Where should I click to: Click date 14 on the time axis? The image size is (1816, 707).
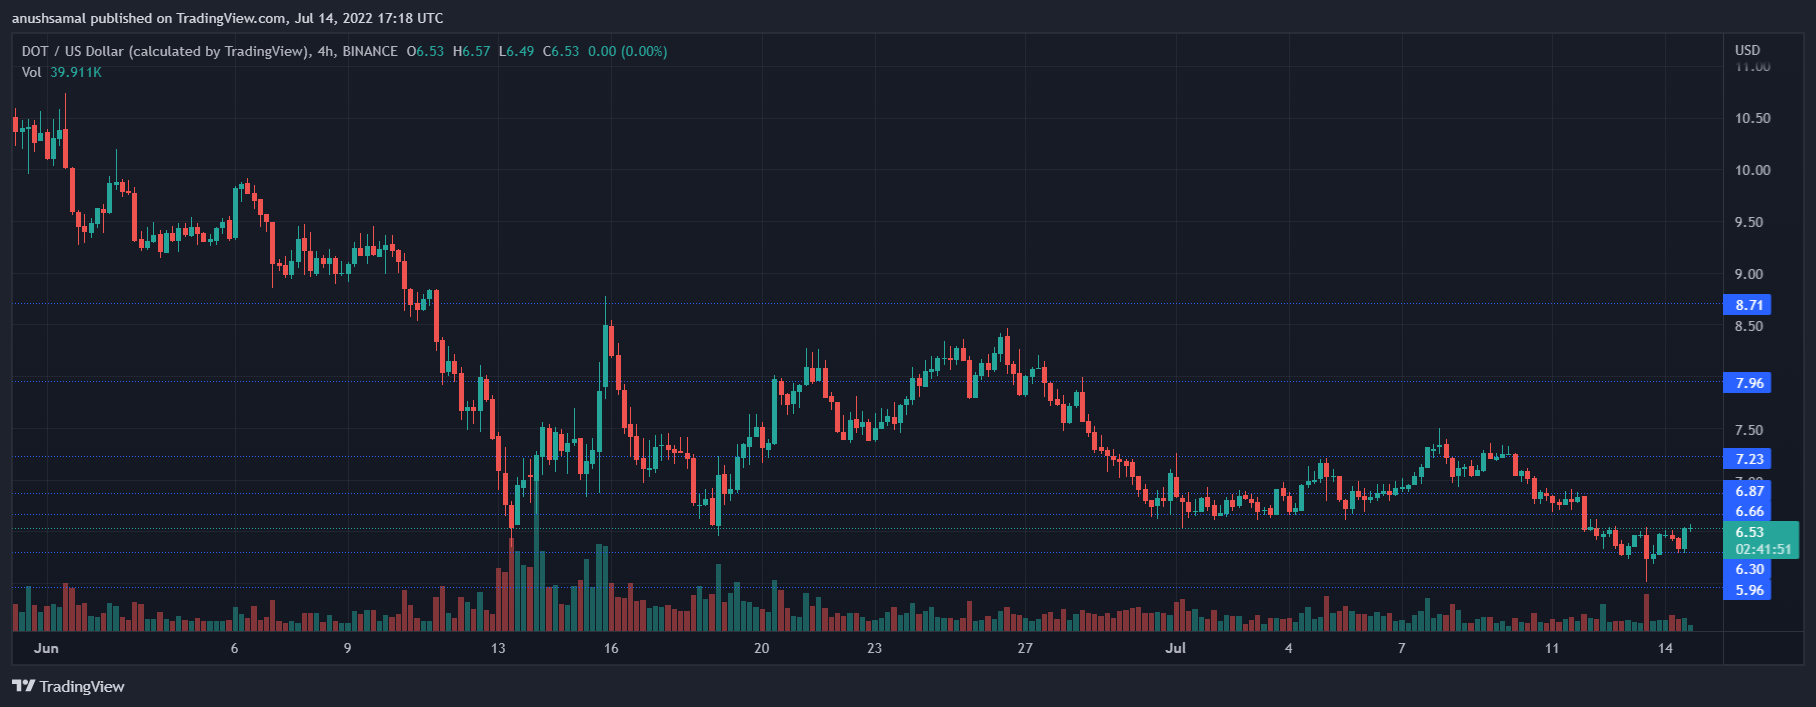pyautogui.click(x=1665, y=648)
